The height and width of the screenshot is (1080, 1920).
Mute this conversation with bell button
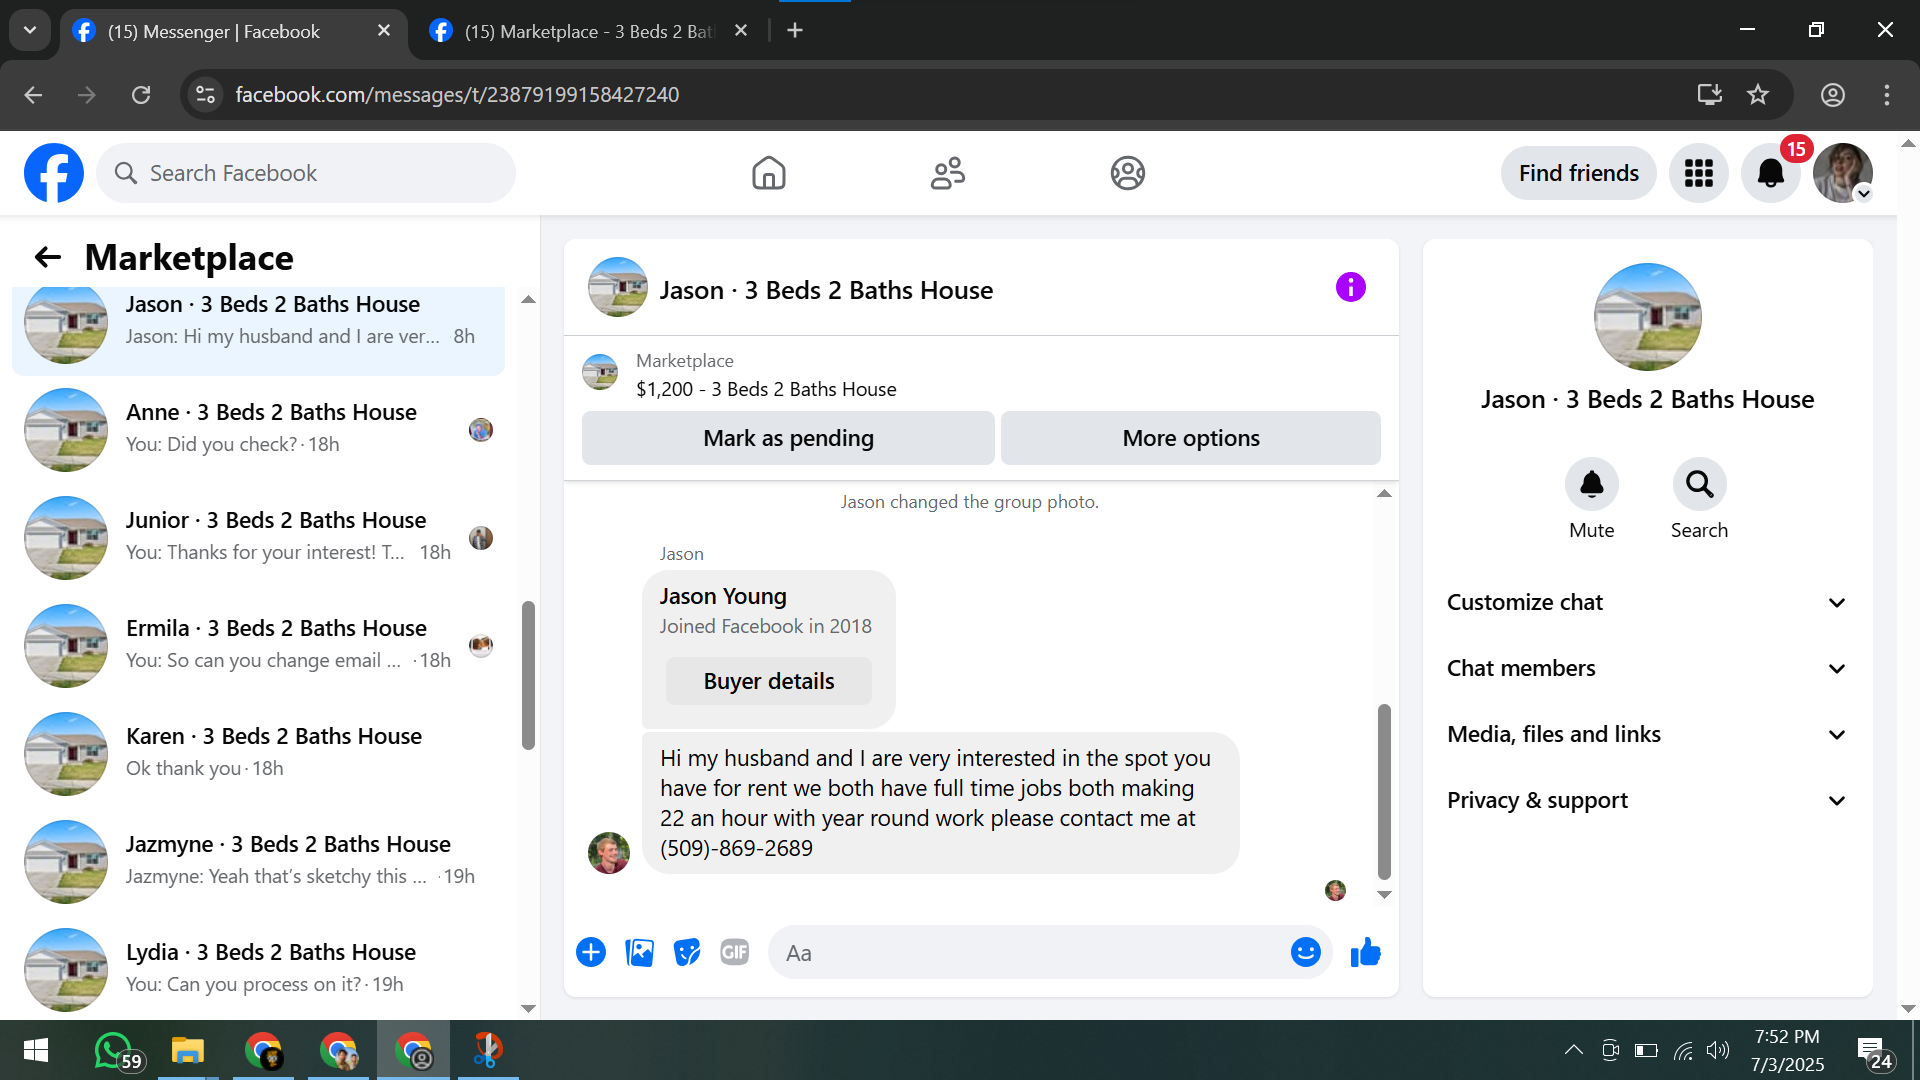[x=1591, y=485]
